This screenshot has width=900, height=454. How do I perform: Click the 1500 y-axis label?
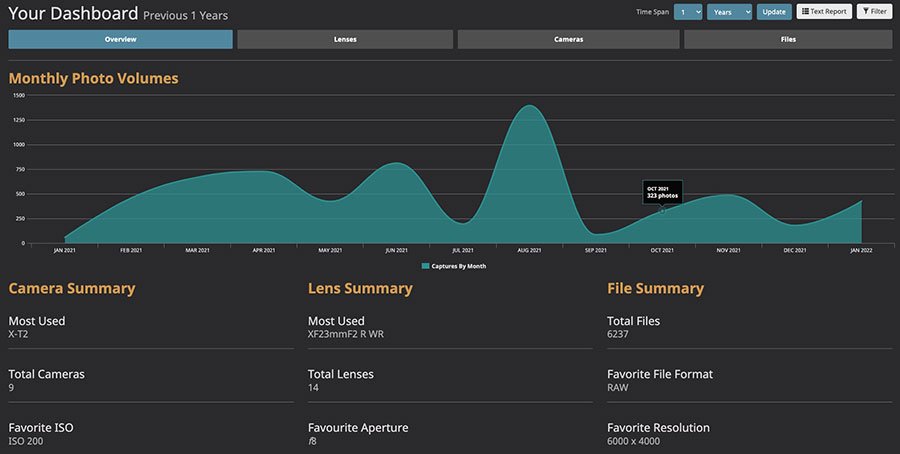tap(19, 95)
